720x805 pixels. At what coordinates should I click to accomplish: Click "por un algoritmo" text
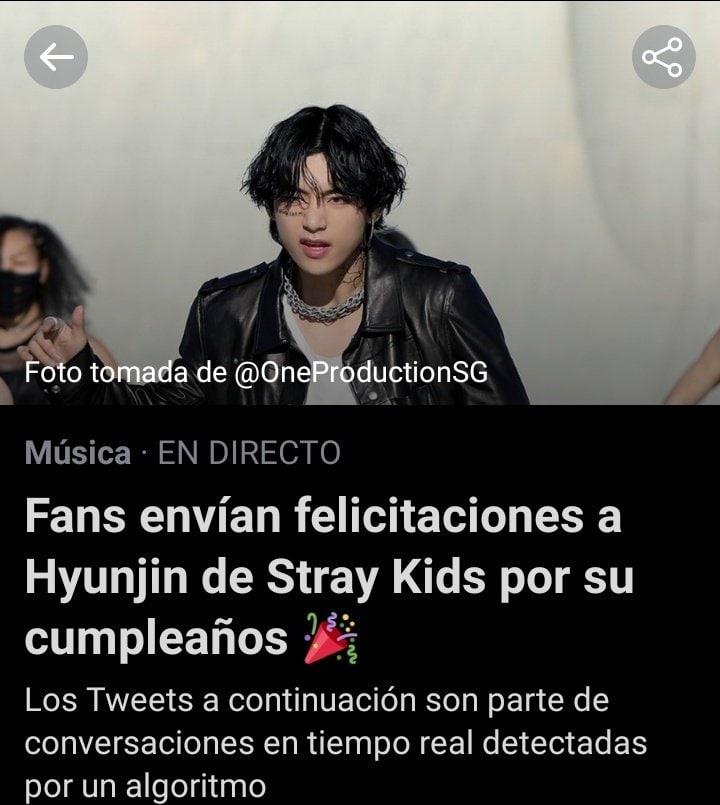click(x=145, y=785)
